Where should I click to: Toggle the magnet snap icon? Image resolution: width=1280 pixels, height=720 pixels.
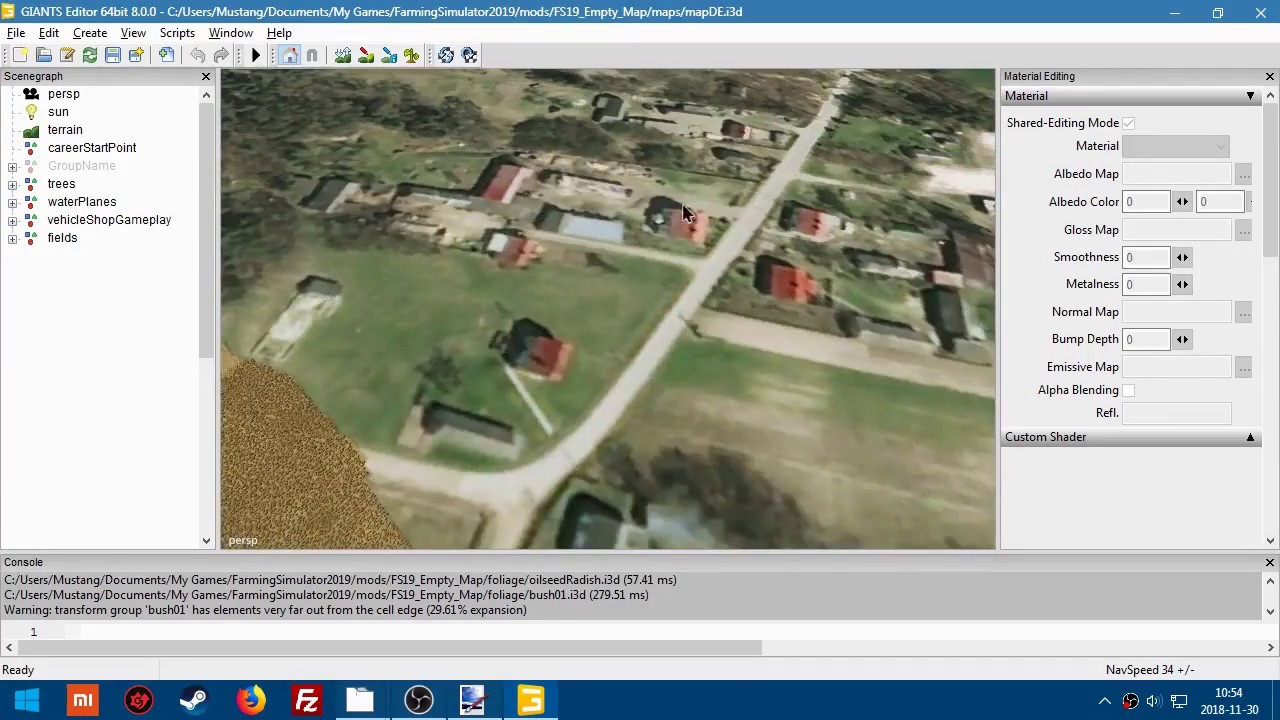point(312,55)
